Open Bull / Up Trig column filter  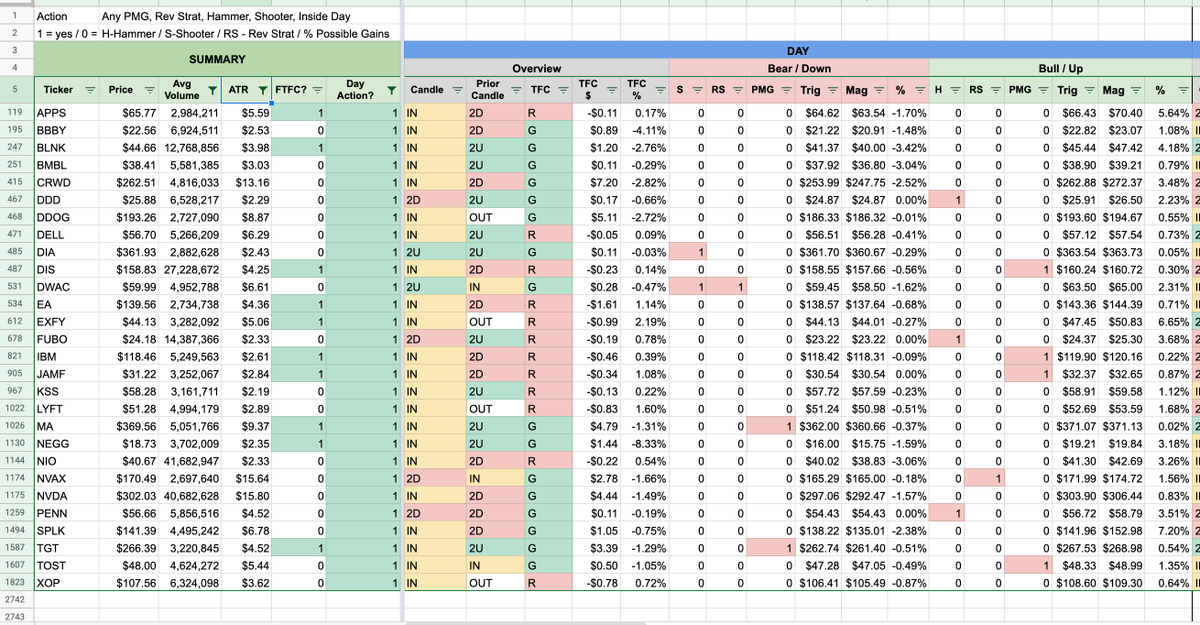[x=1091, y=90]
